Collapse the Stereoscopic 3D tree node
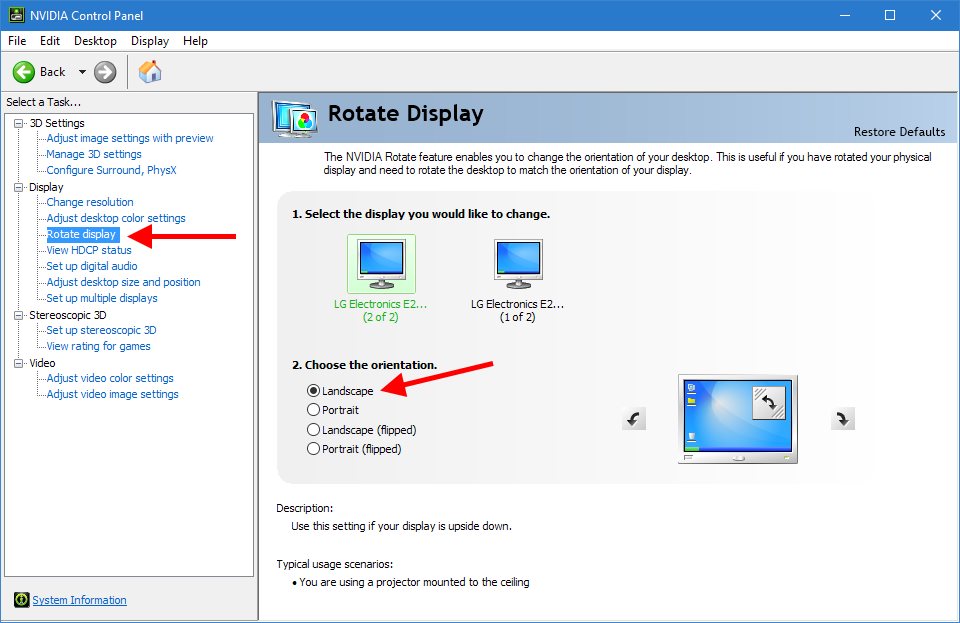 18,315
